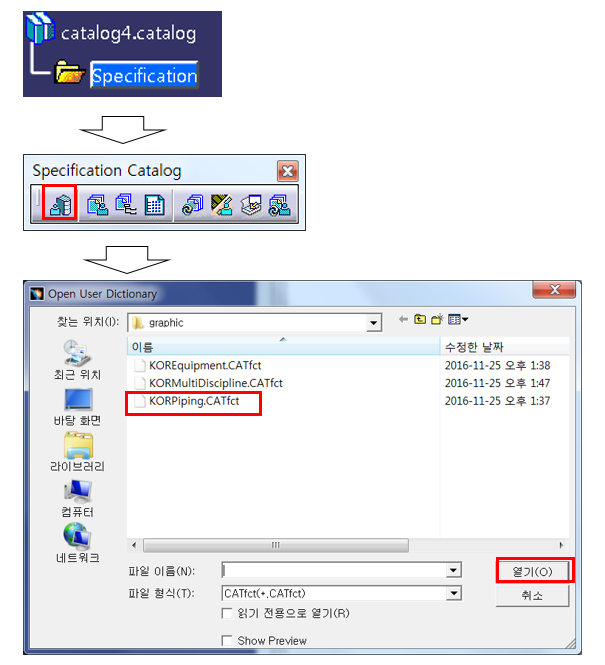Click the yellow-black striped Specification Catalog icon
Image resolution: width=605 pixels, height=665 pixels.
[x=221, y=205]
